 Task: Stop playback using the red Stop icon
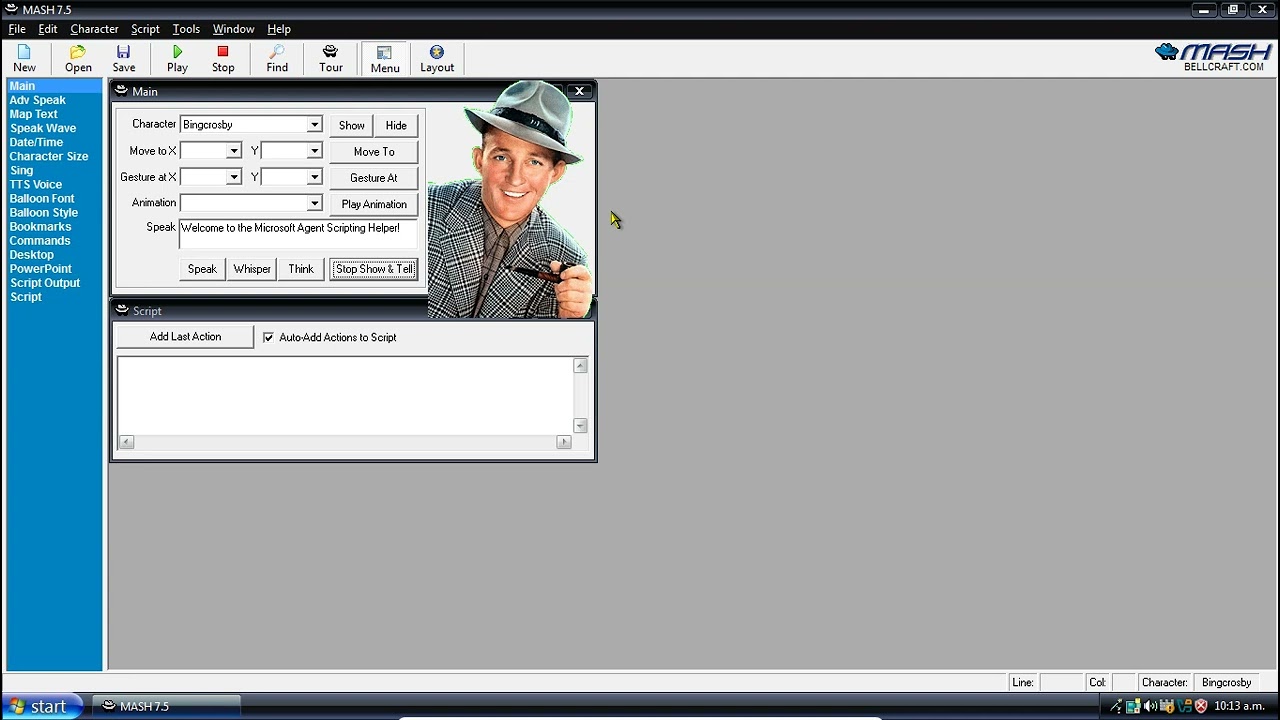click(x=223, y=58)
